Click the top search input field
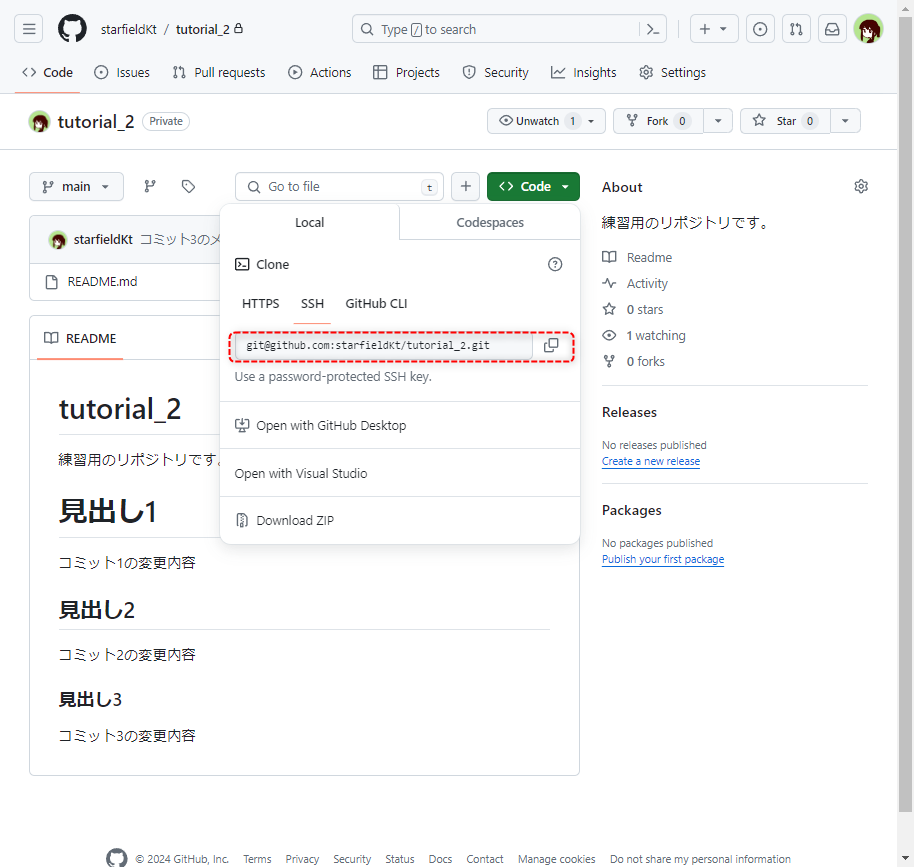 [498, 29]
